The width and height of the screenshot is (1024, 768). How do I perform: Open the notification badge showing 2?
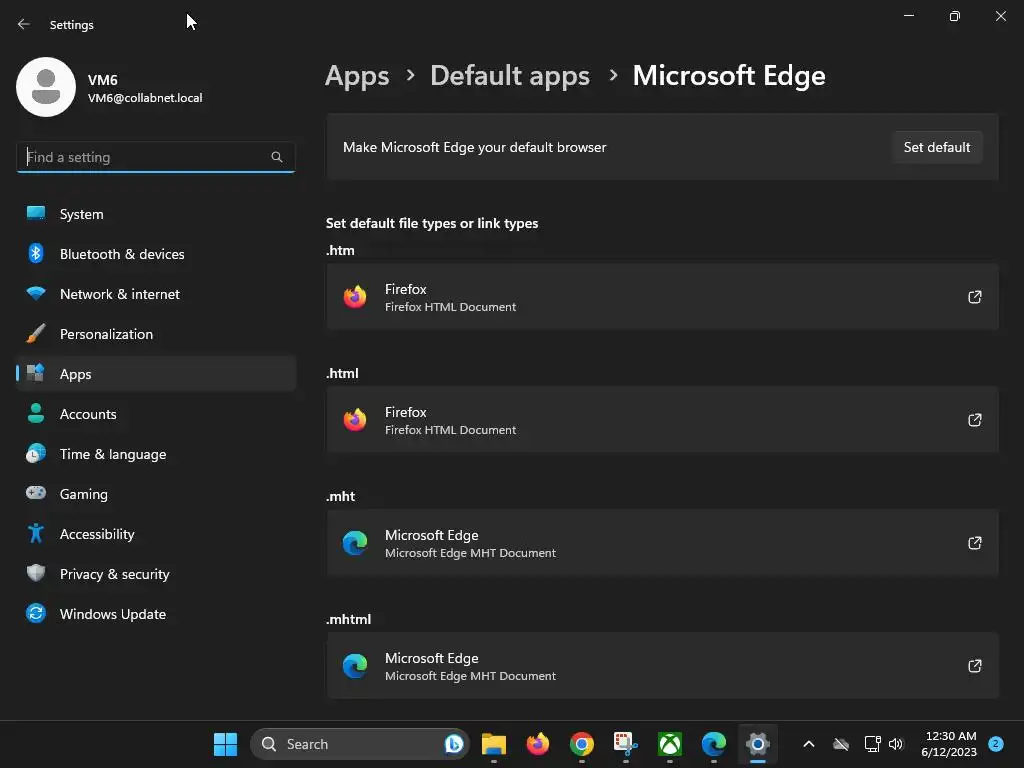tap(996, 744)
